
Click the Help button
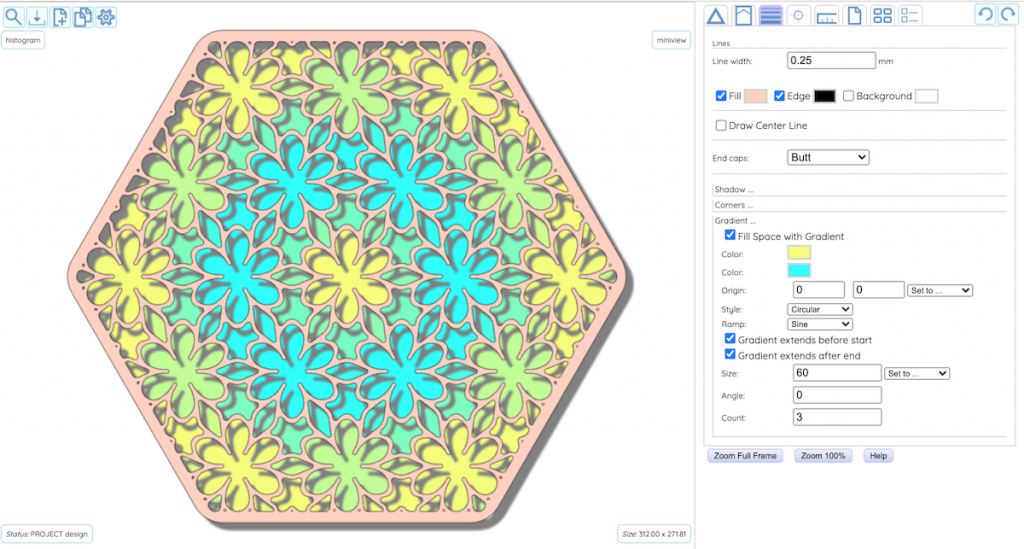pos(878,456)
